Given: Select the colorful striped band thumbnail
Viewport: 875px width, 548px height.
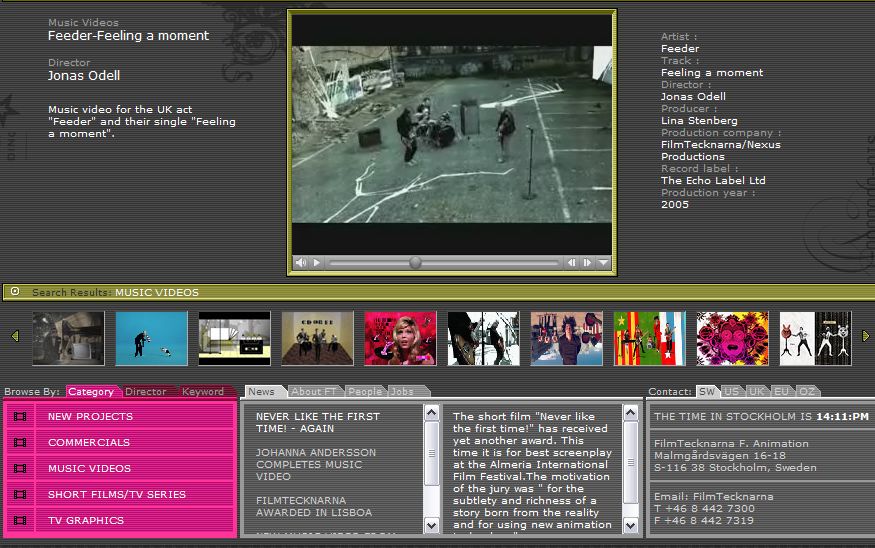Looking at the screenshot, I should pos(650,338).
